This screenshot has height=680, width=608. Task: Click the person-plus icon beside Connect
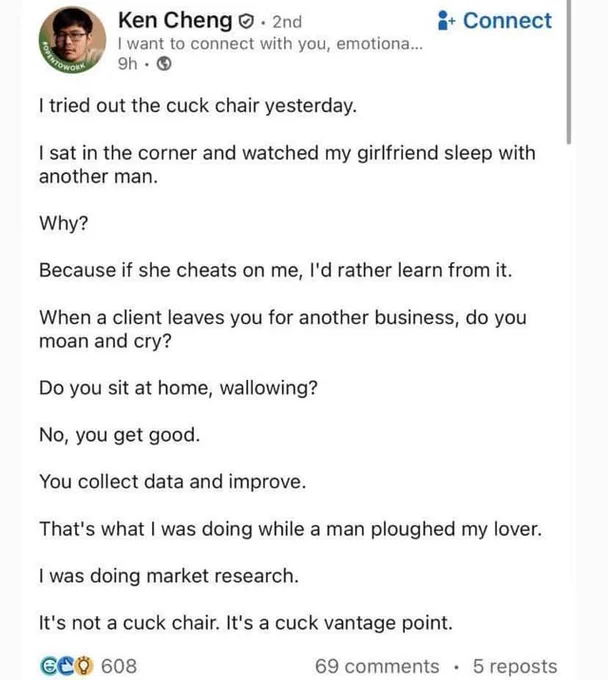[x=446, y=20]
